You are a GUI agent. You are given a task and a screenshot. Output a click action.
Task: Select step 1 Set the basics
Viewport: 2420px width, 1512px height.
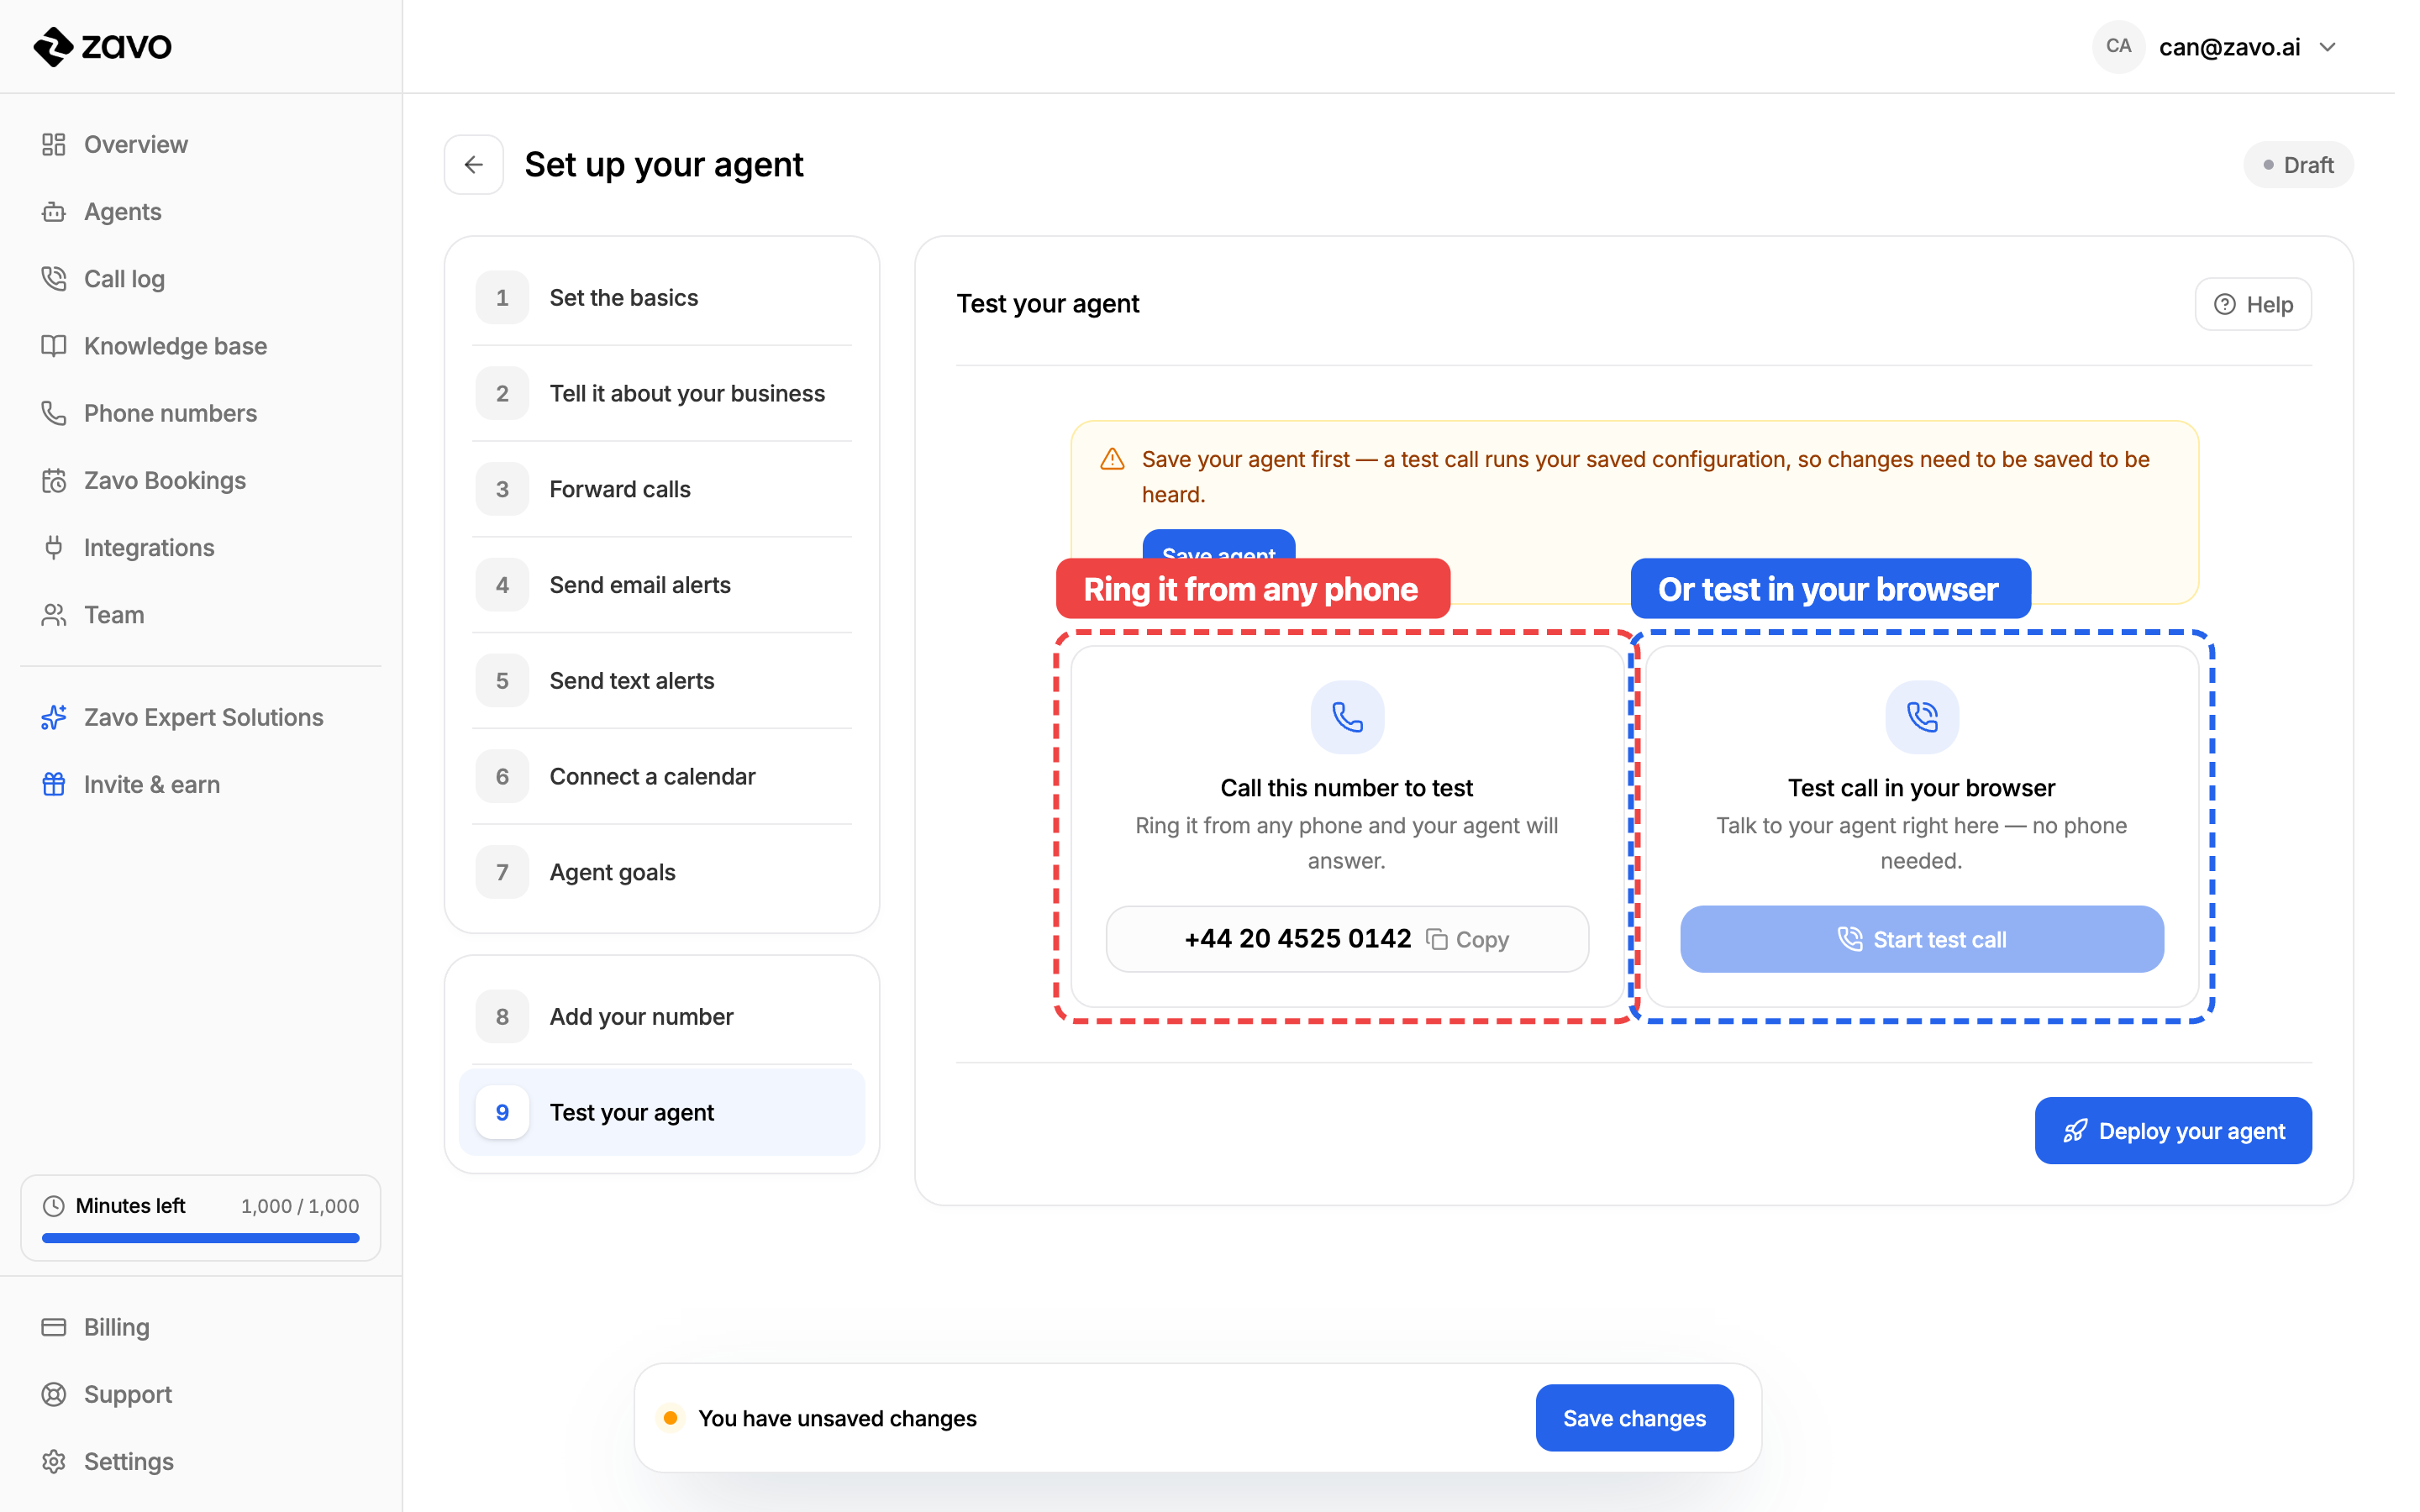[662, 297]
